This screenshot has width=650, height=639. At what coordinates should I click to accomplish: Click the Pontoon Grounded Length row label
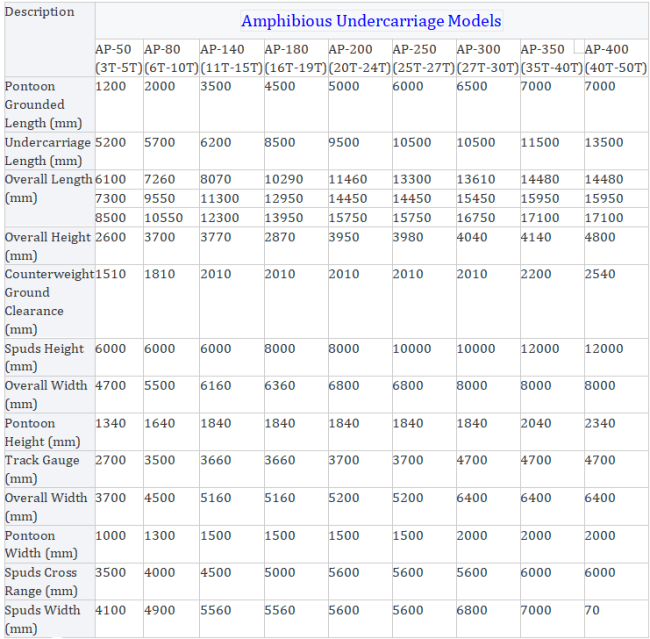pyautogui.click(x=43, y=104)
